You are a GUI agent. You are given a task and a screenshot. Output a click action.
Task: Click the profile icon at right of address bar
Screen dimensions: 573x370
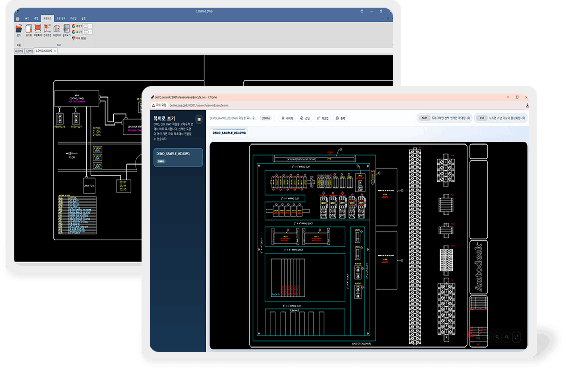click(x=527, y=105)
